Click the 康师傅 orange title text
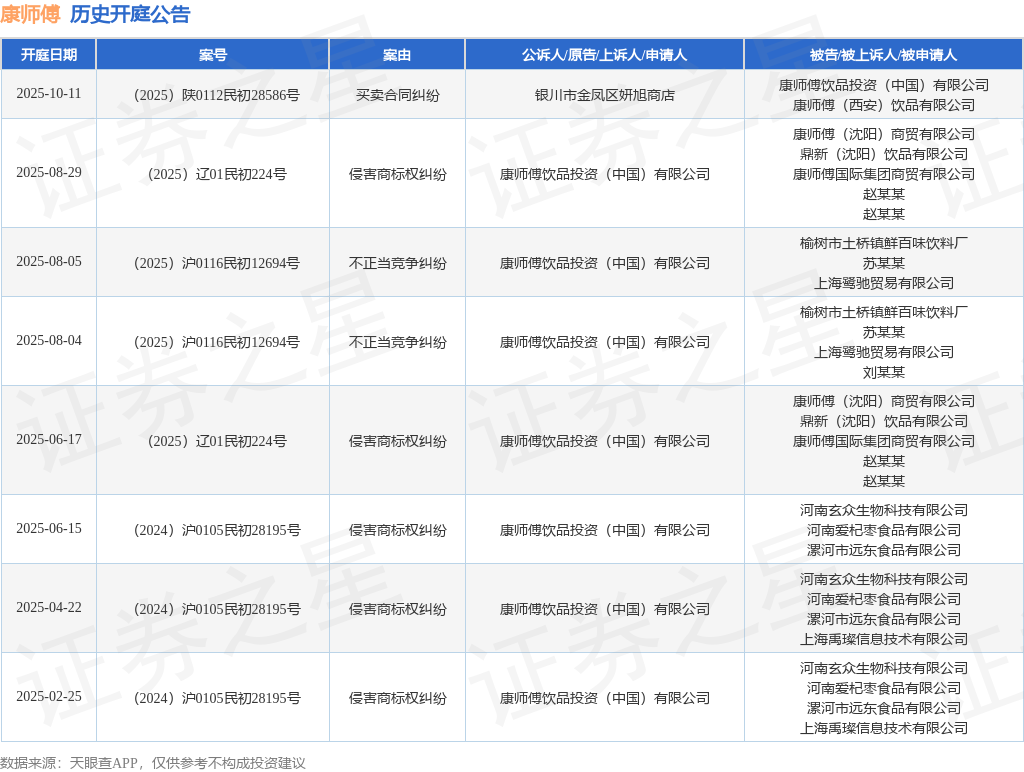Image resolution: width=1024 pixels, height=772 pixels. pos(30,14)
